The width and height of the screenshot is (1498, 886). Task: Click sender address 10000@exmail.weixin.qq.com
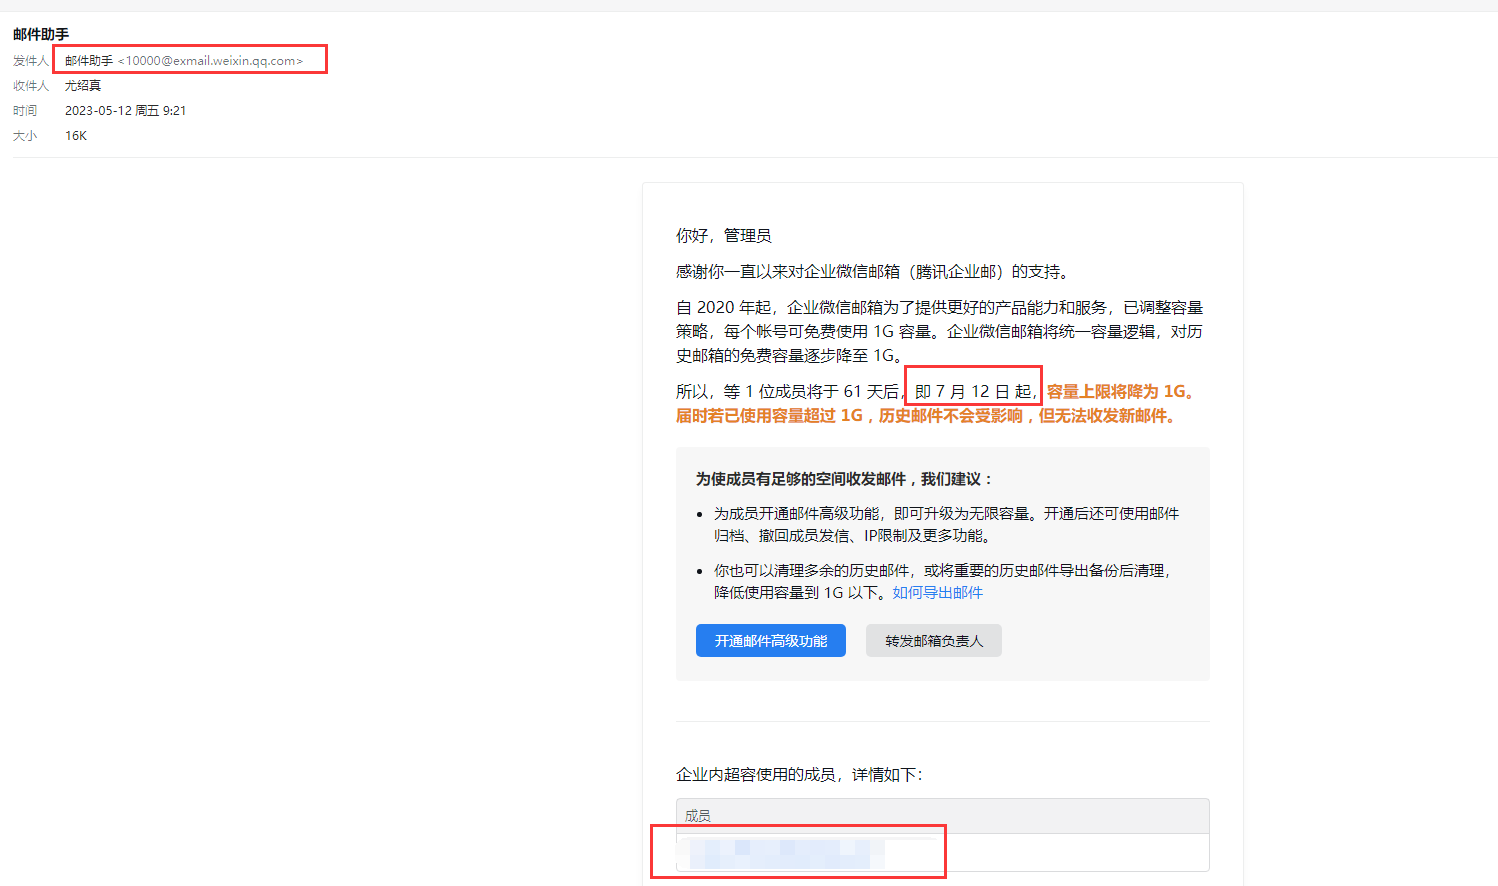(210, 61)
